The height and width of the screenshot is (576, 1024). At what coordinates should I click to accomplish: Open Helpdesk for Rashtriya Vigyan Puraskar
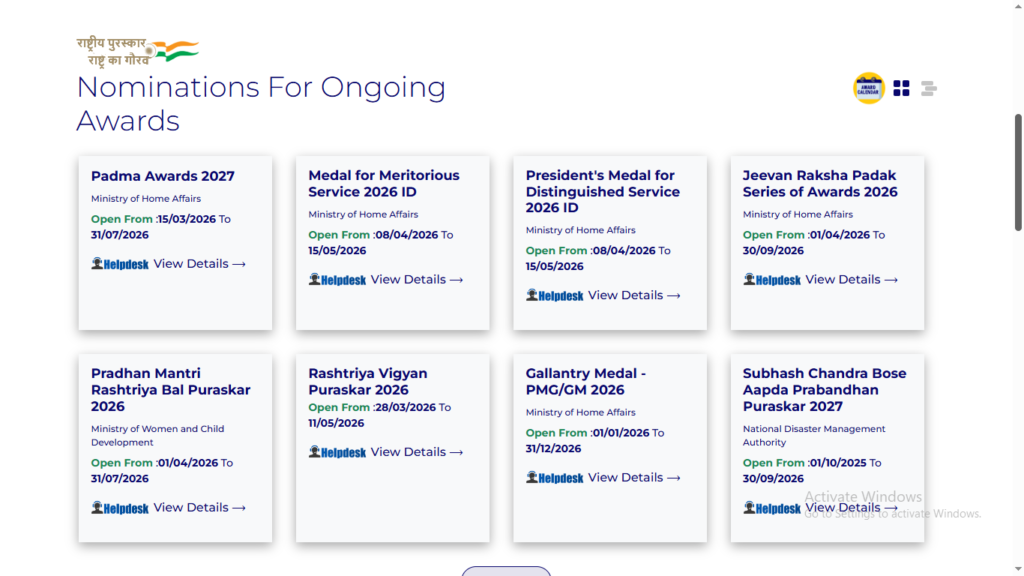point(337,452)
